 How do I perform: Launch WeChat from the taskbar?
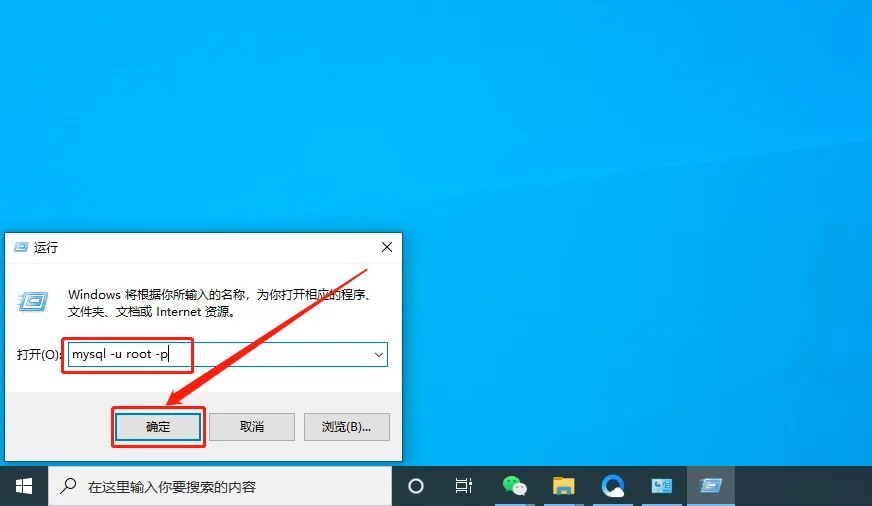click(514, 487)
